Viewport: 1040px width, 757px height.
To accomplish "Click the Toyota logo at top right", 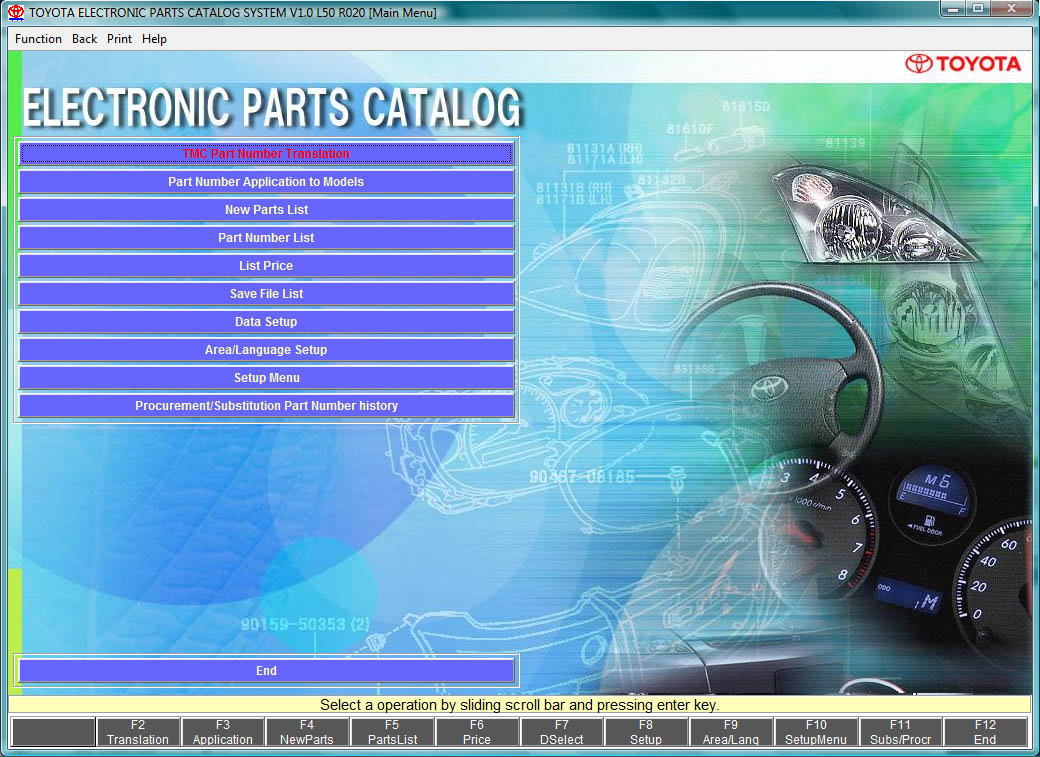I will 963,64.
